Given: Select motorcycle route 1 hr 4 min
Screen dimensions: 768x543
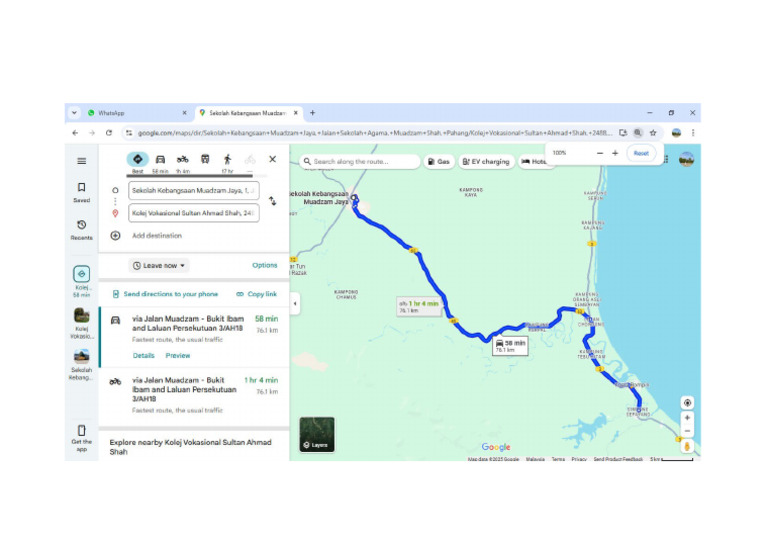Looking at the screenshot, I should point(195,395).
